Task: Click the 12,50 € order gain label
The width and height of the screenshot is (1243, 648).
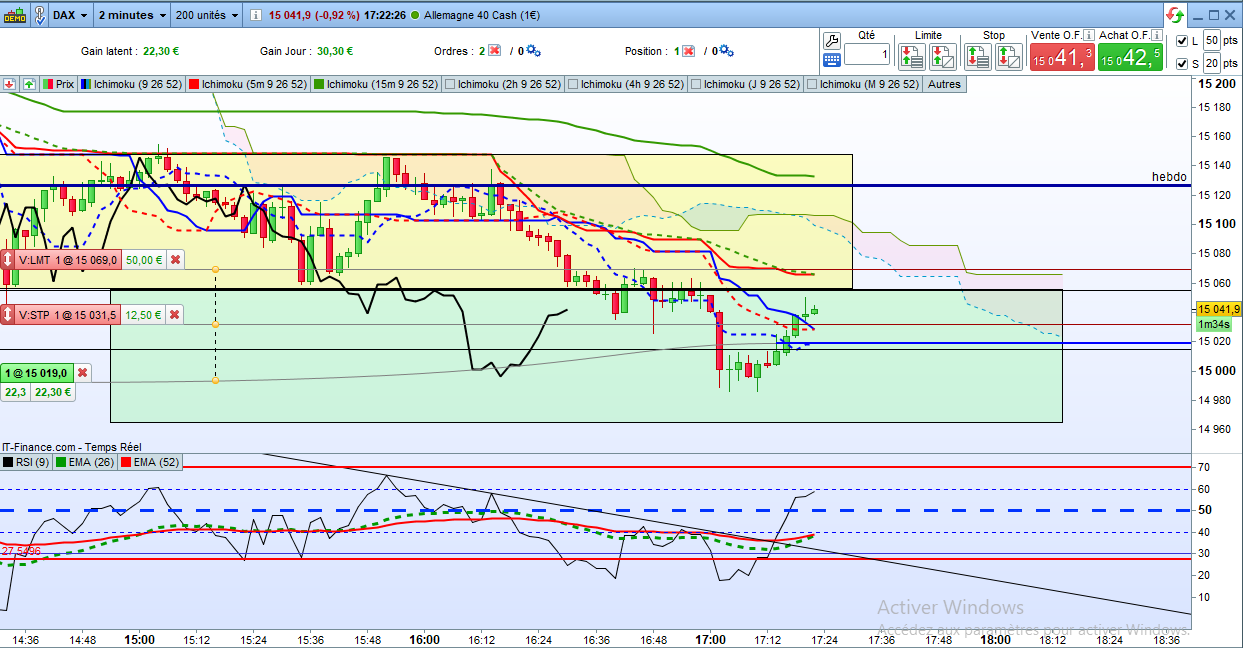Action: pos(144,315)
